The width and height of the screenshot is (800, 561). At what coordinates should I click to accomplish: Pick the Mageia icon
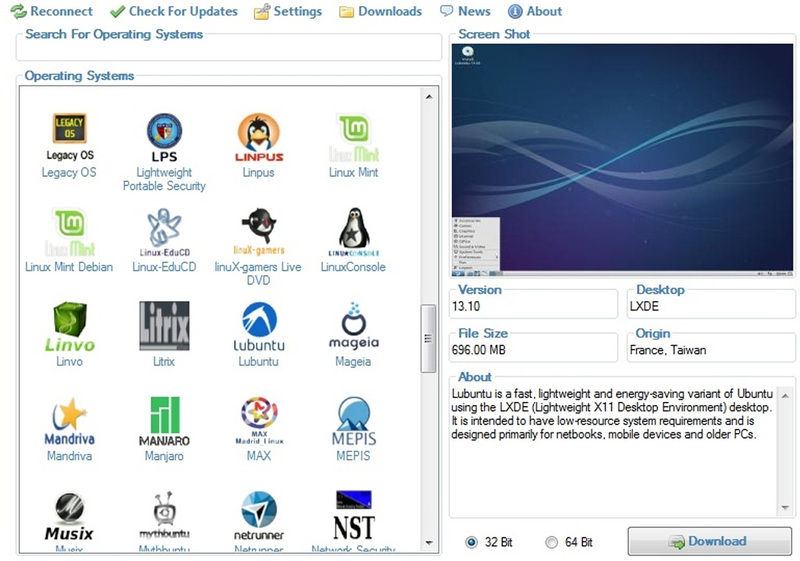354,325
